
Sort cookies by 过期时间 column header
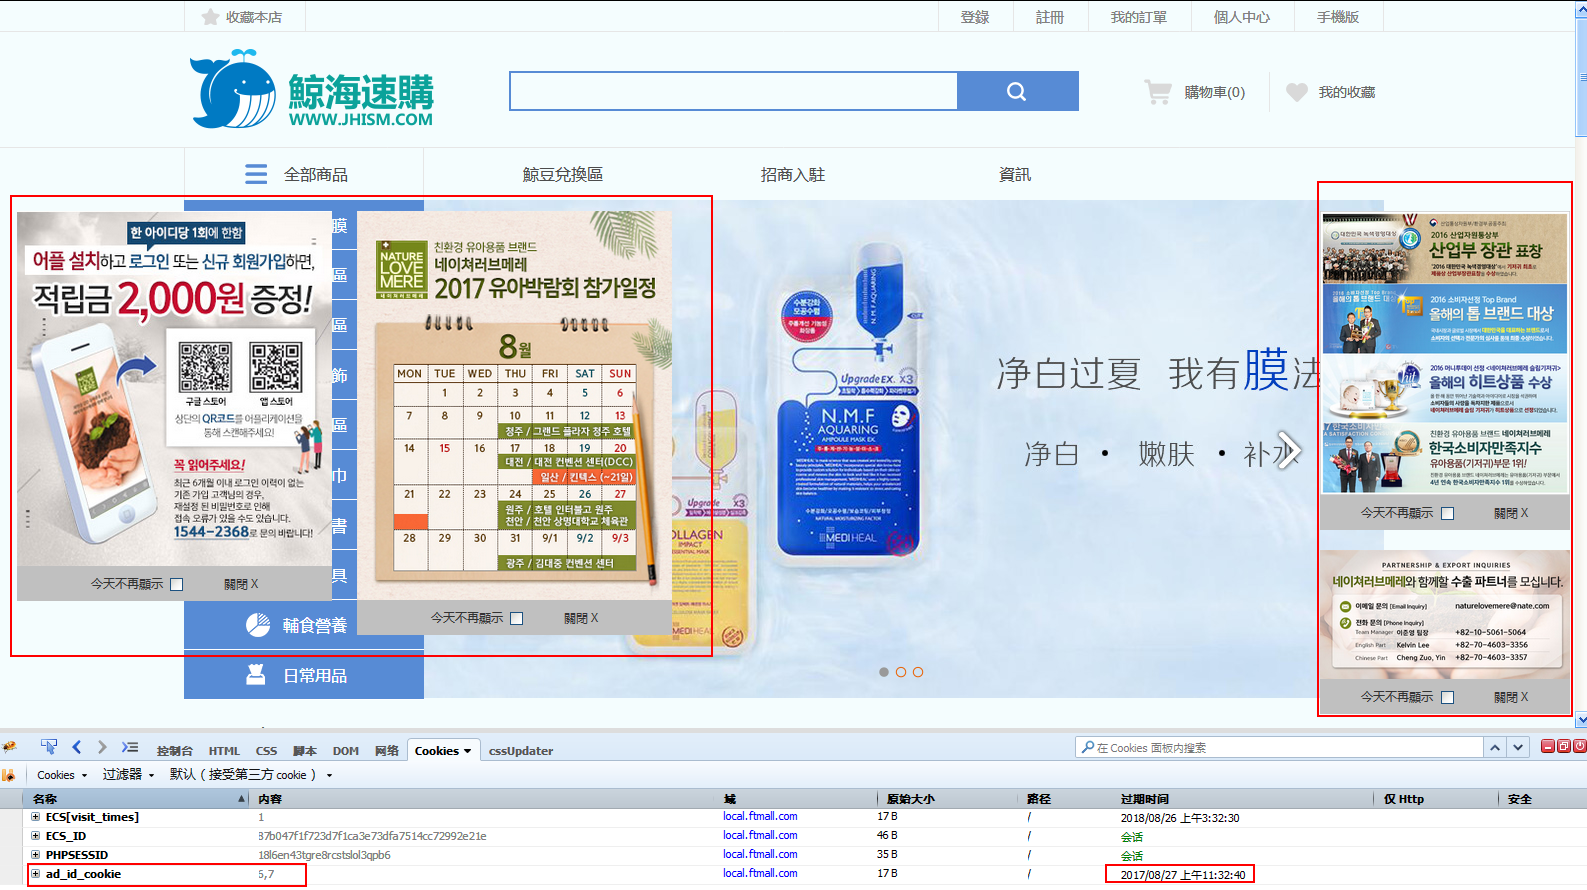tap(1245, 798)
